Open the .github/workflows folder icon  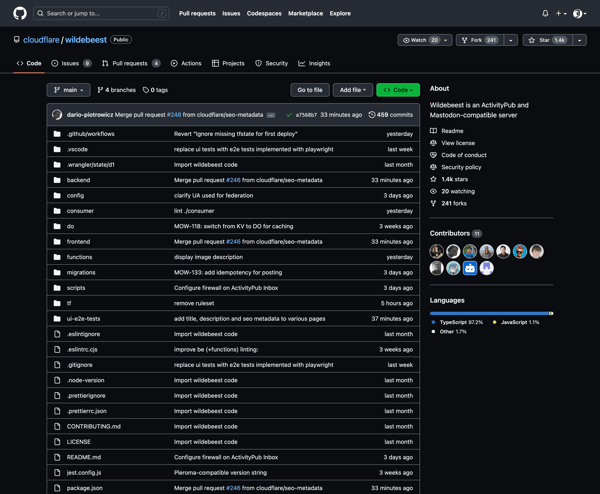click(x=57, y=134)
